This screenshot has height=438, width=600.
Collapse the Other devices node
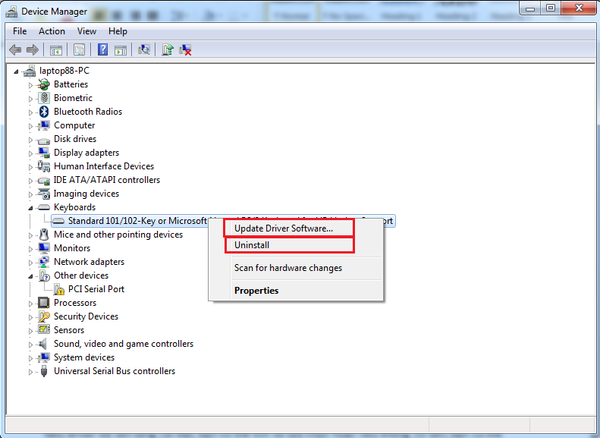(31, 276)
